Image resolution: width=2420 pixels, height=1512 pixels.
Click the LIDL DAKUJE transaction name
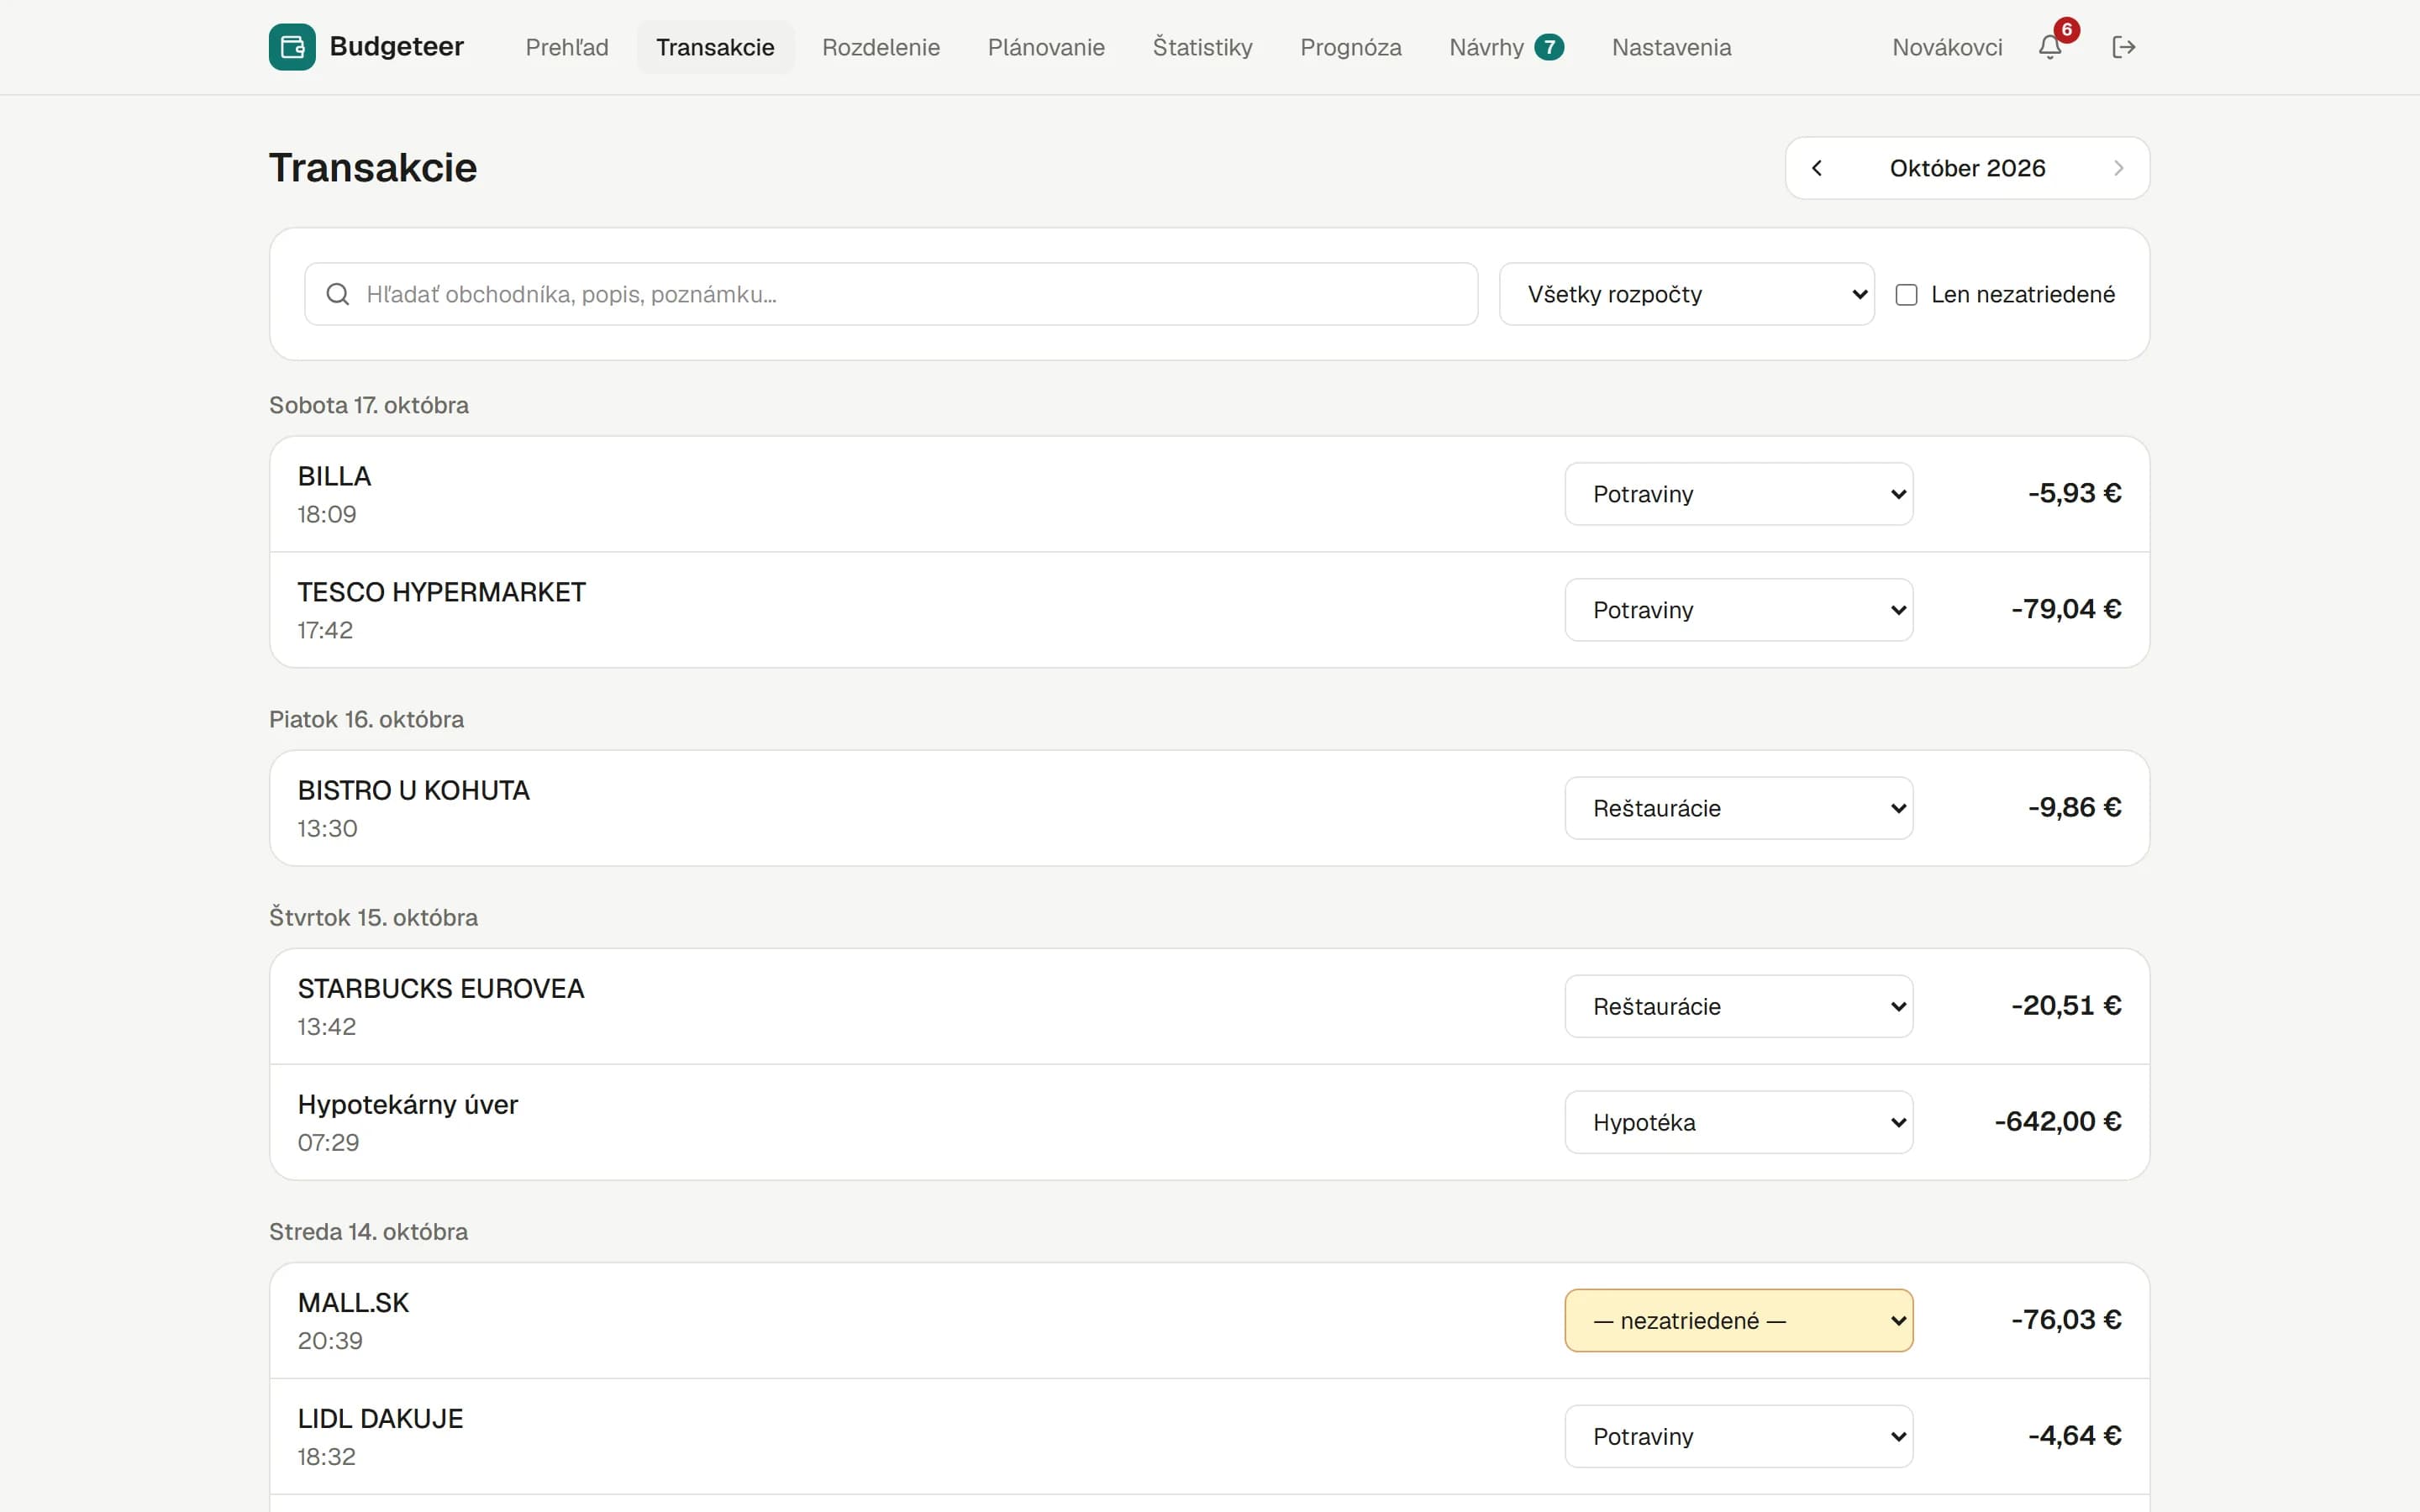click(380, 1418)
